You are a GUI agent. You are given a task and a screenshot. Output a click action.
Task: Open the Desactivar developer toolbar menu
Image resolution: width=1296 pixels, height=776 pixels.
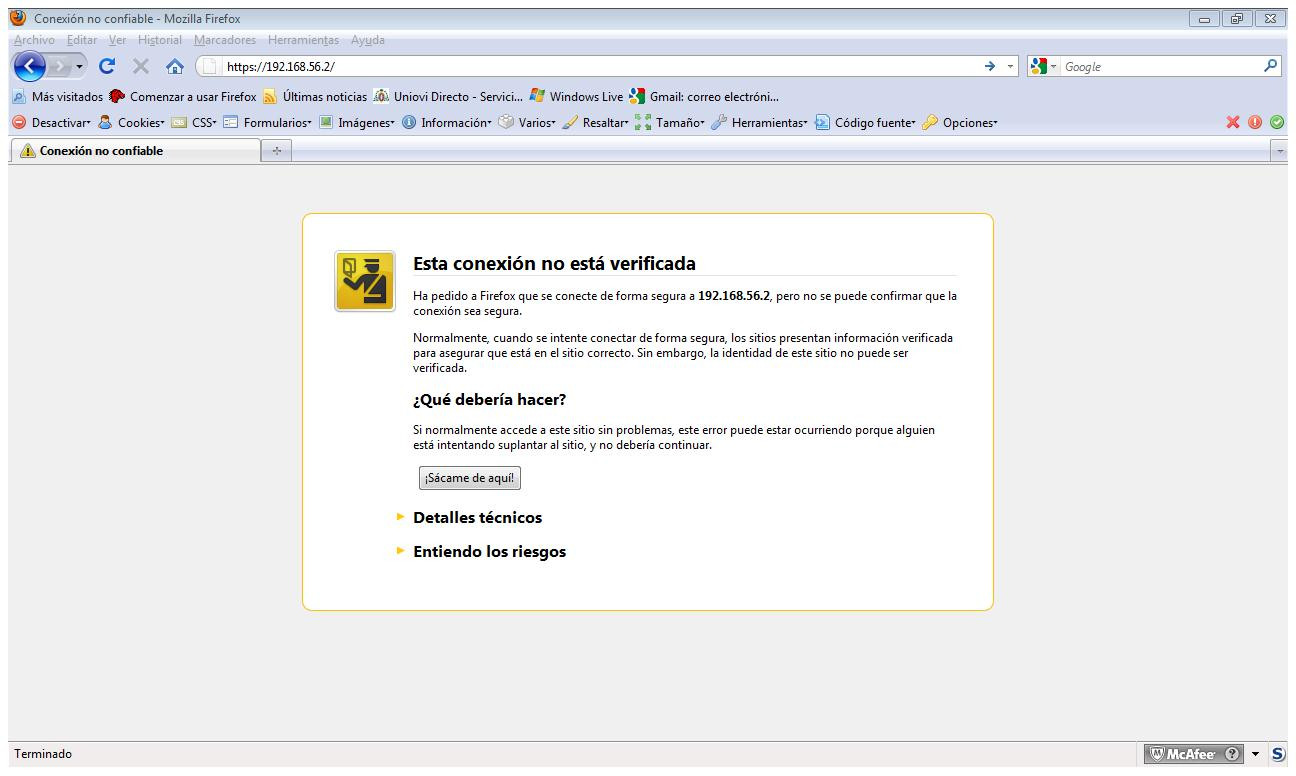point(51,123)
